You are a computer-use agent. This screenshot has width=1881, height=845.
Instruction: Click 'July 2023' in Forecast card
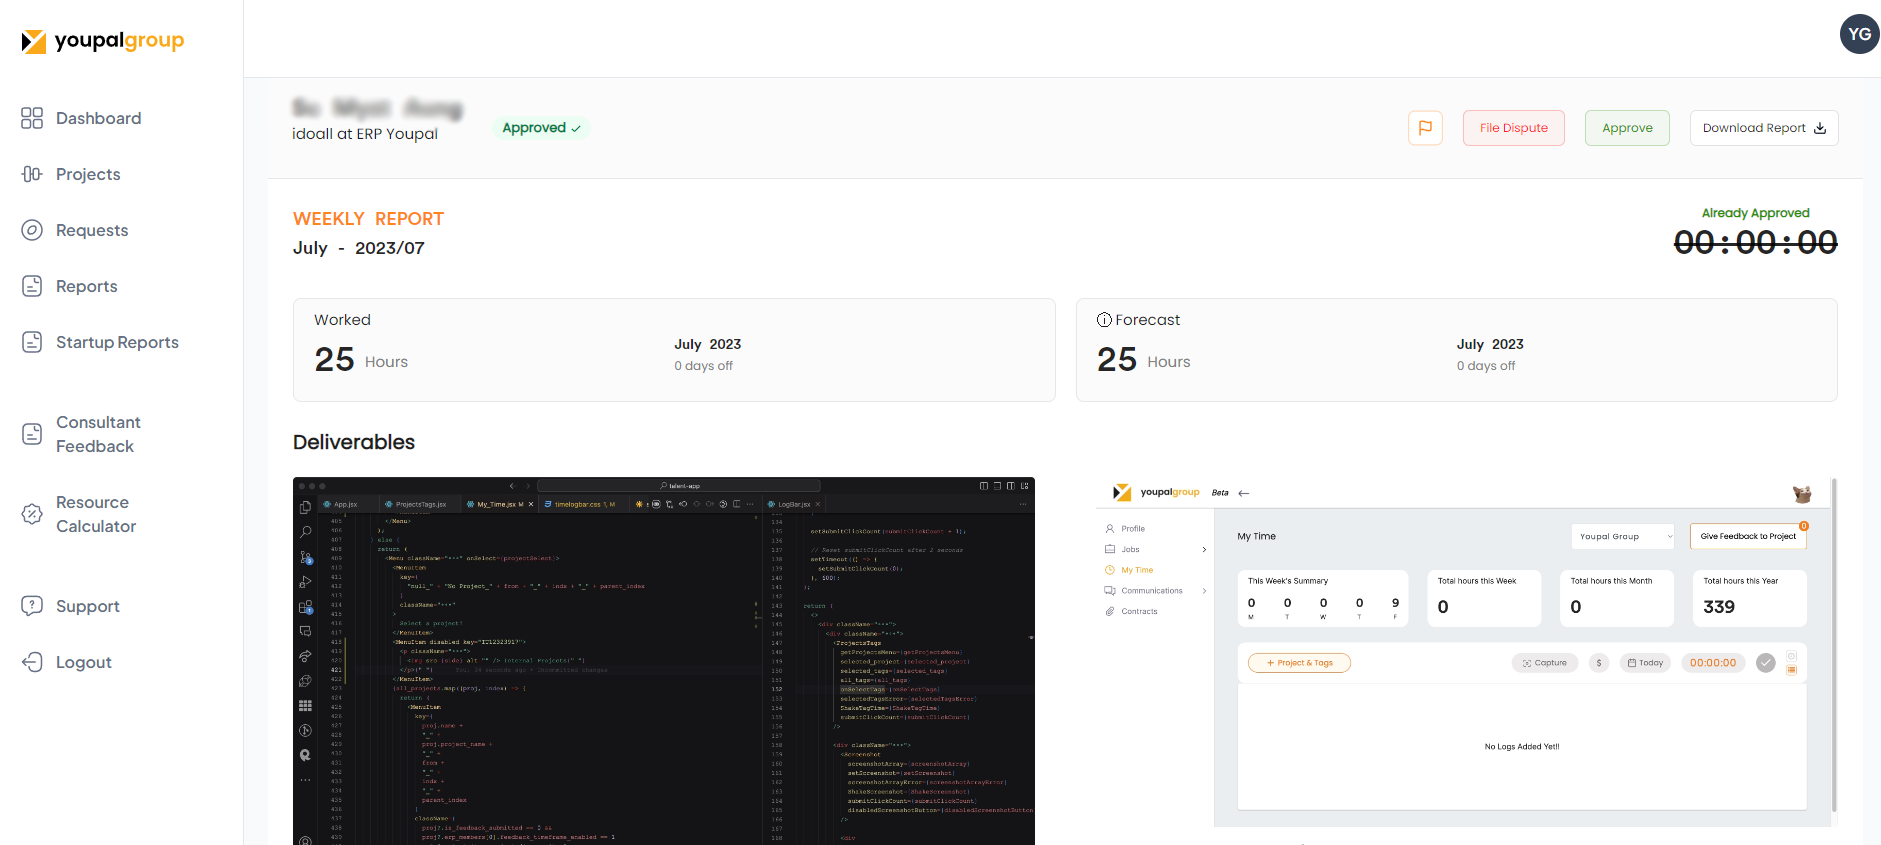(x=1490, y=344)
